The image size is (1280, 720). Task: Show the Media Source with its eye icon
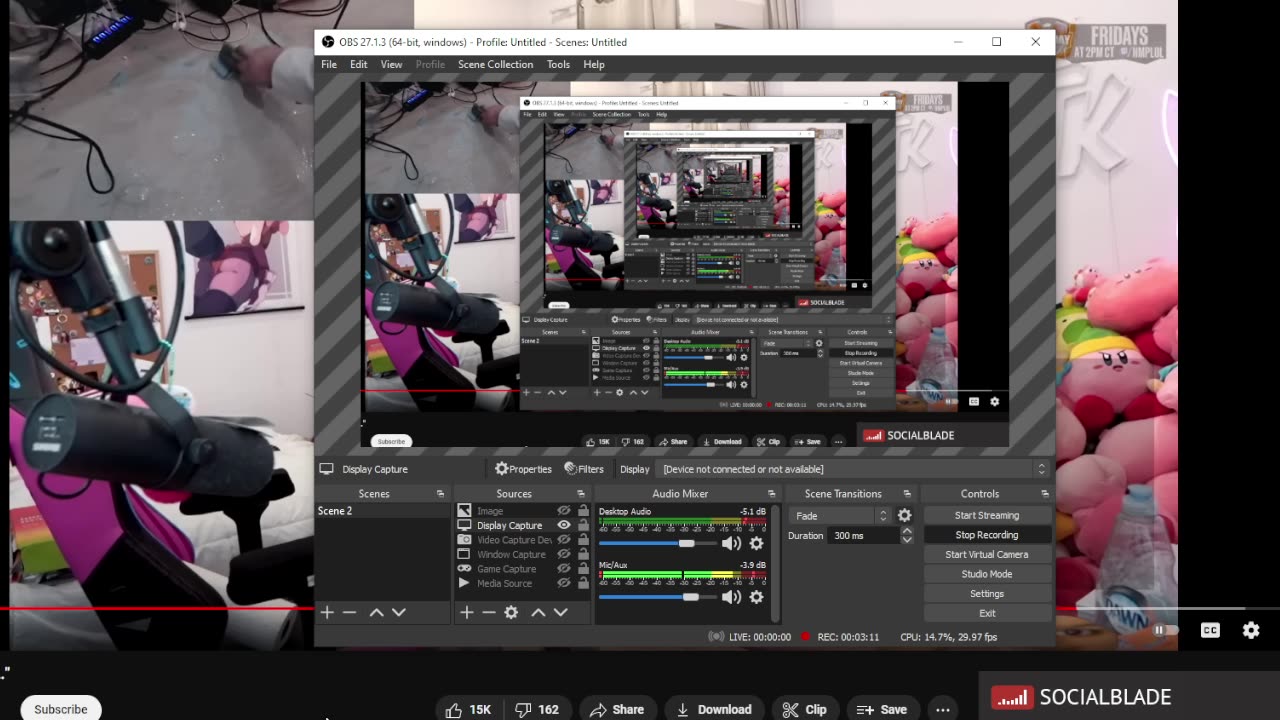(x=564, y=583)
